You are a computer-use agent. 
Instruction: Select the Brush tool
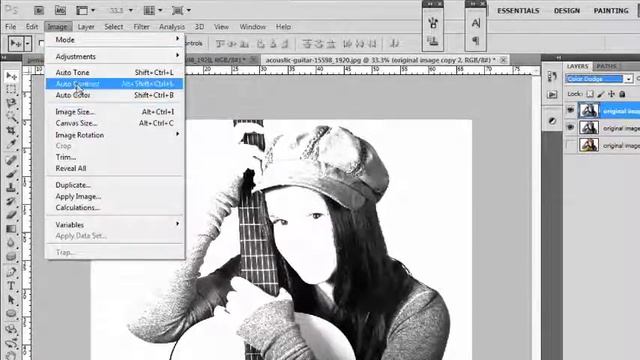11,174
